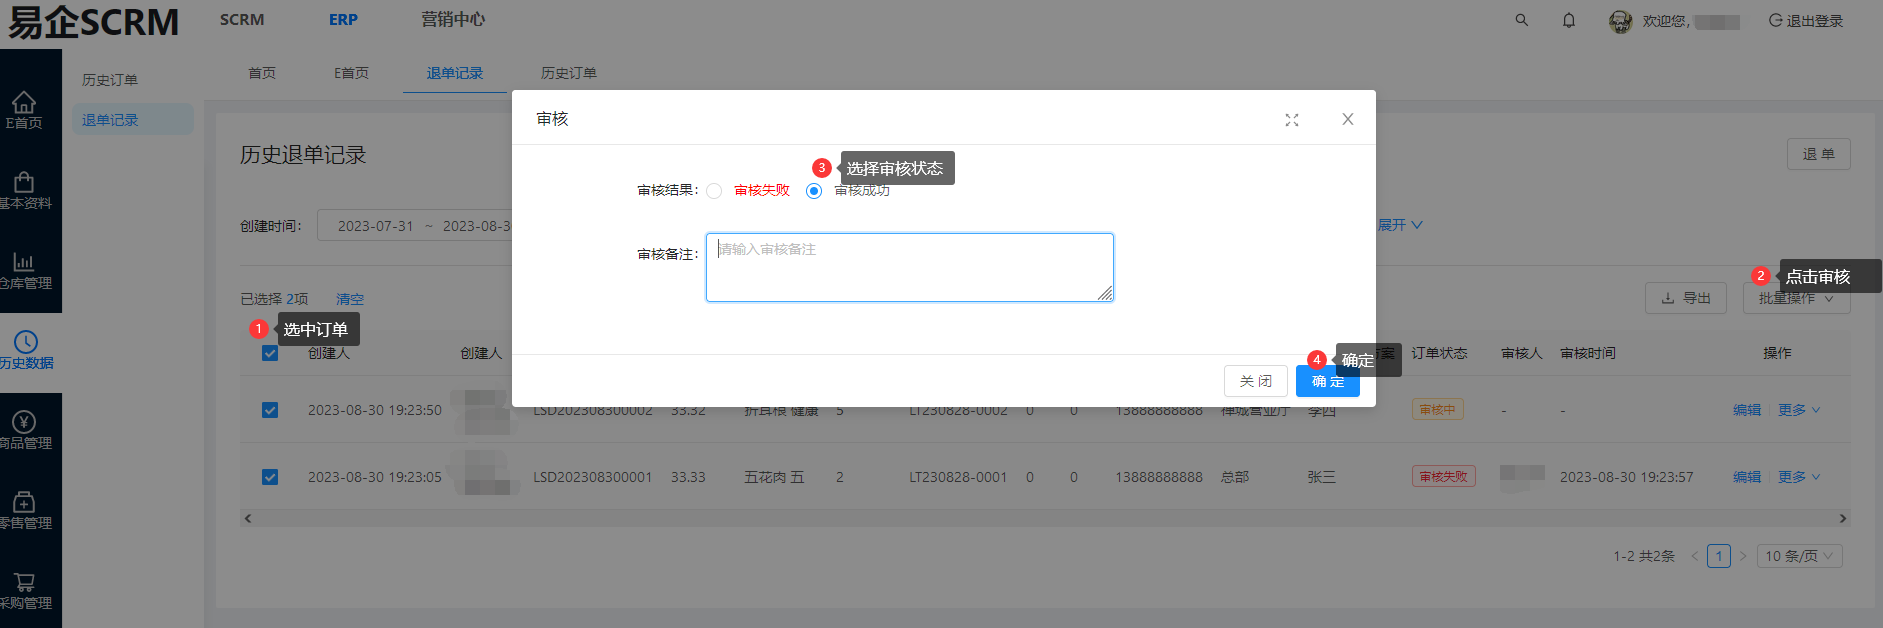This screenshot has height=628, width=1883.
Task: Open 更多 menu for the 19:23:05 row
Action: point(1799,477)
